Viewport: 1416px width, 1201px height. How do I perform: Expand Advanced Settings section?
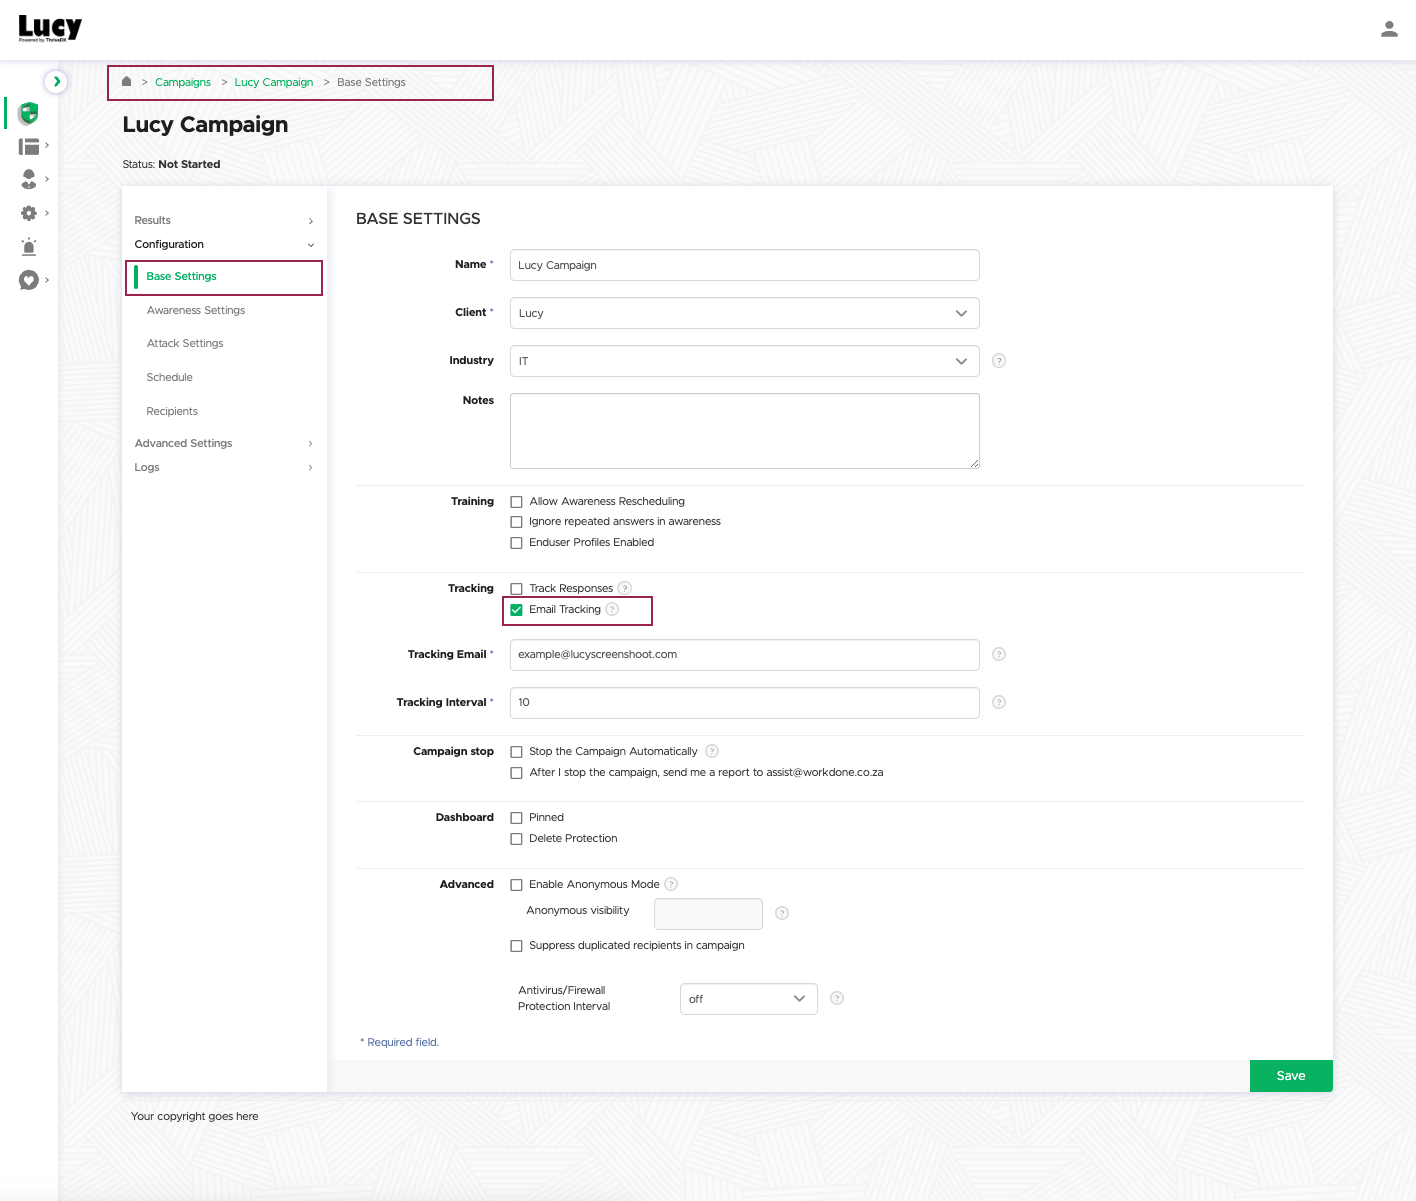[224, 443]
